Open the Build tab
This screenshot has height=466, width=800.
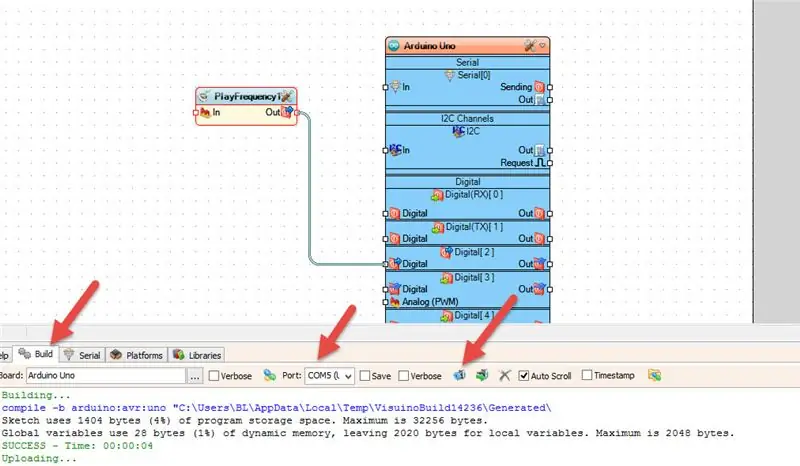pos(36,354)
